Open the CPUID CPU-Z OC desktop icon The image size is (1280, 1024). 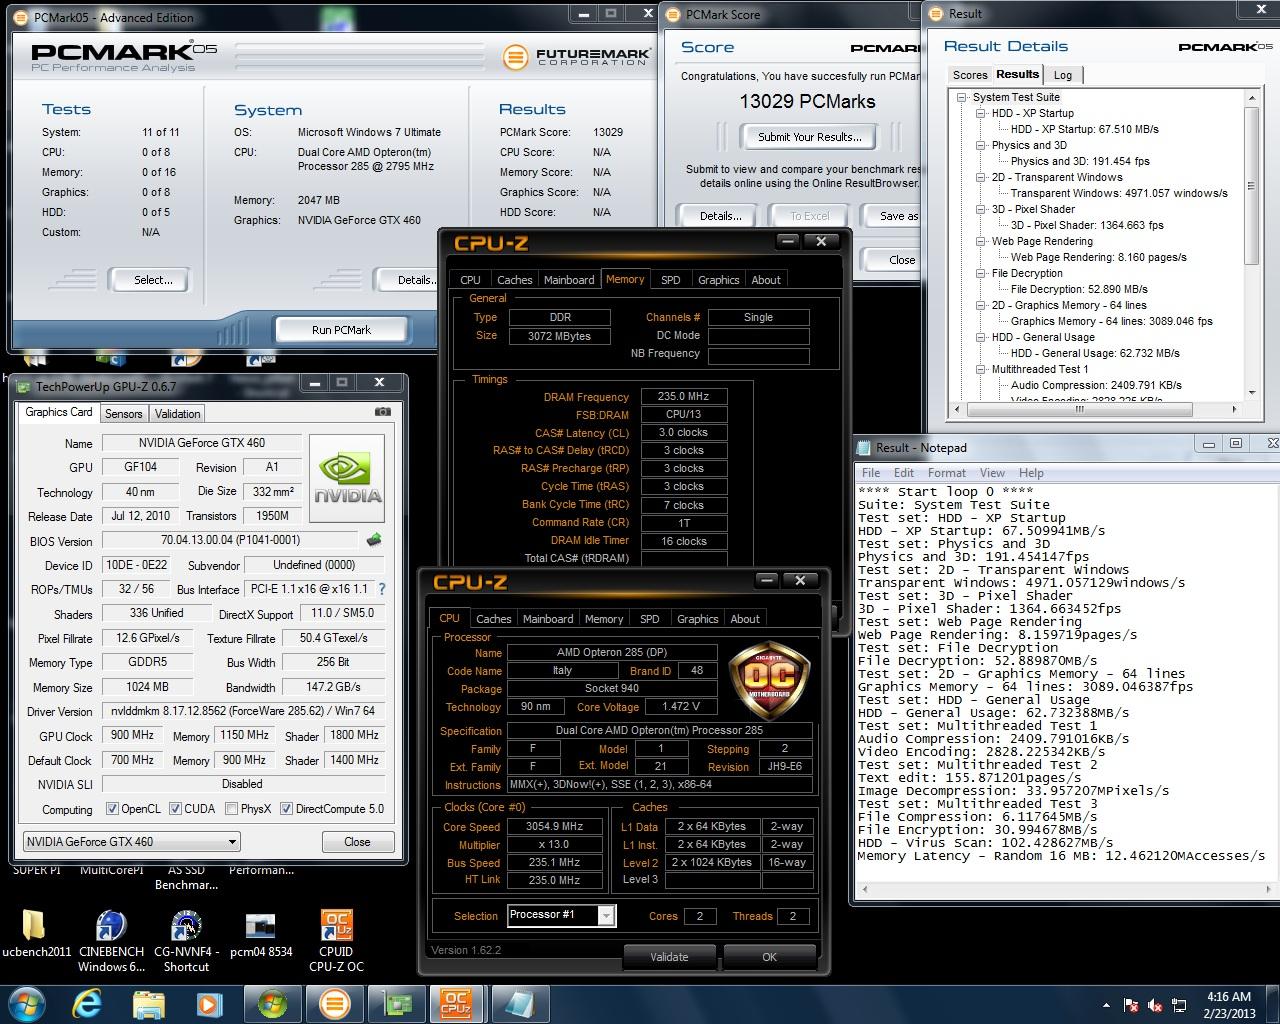click(336, 940)
